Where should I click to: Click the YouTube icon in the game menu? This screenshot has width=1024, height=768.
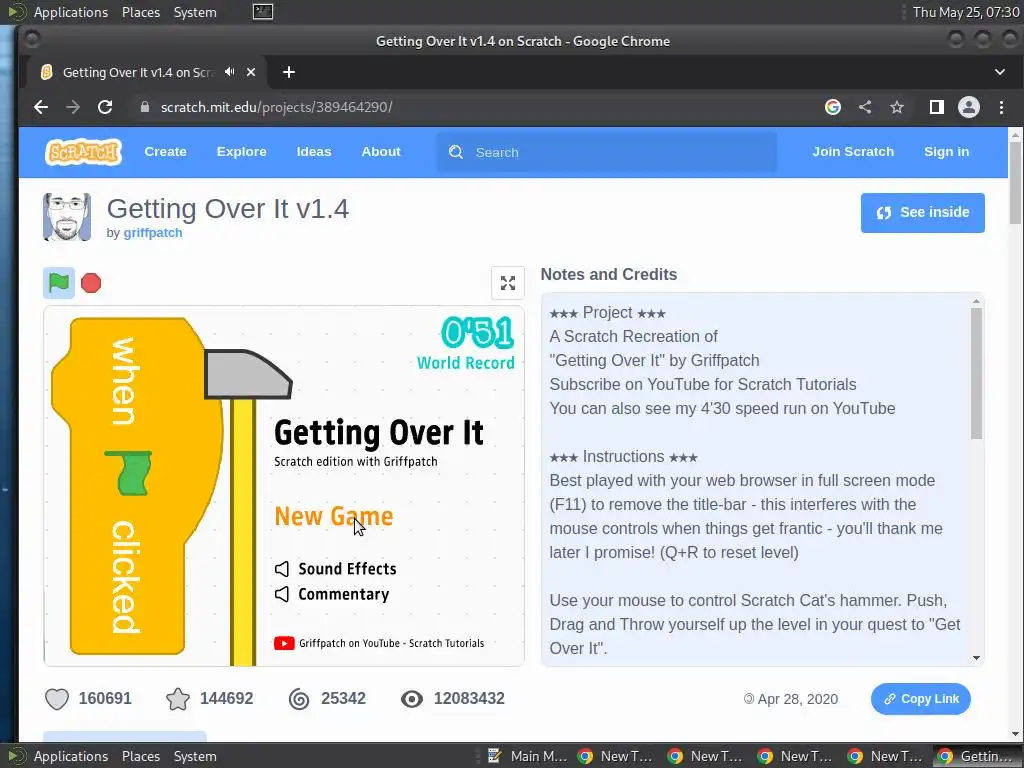tap(284, 643)
